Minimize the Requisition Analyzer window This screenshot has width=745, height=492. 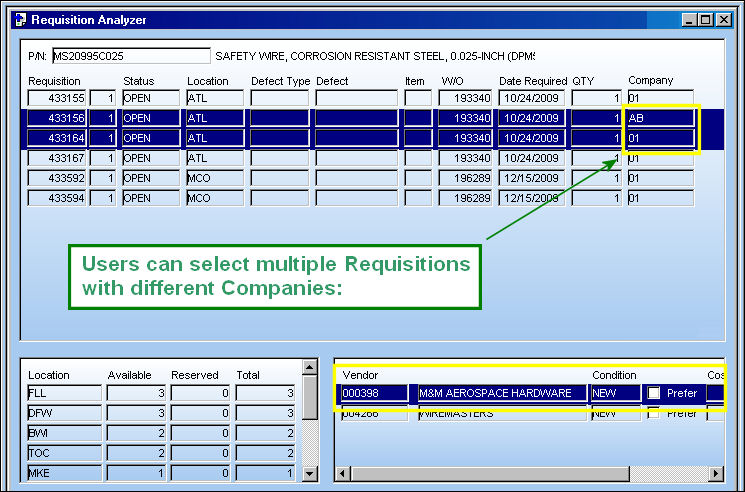point(689,20)
